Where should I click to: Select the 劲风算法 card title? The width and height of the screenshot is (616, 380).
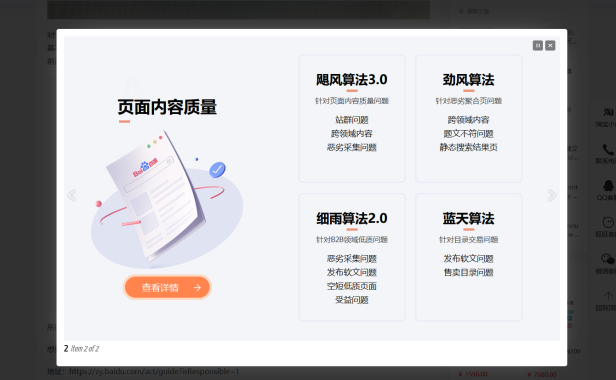point(468,80)
